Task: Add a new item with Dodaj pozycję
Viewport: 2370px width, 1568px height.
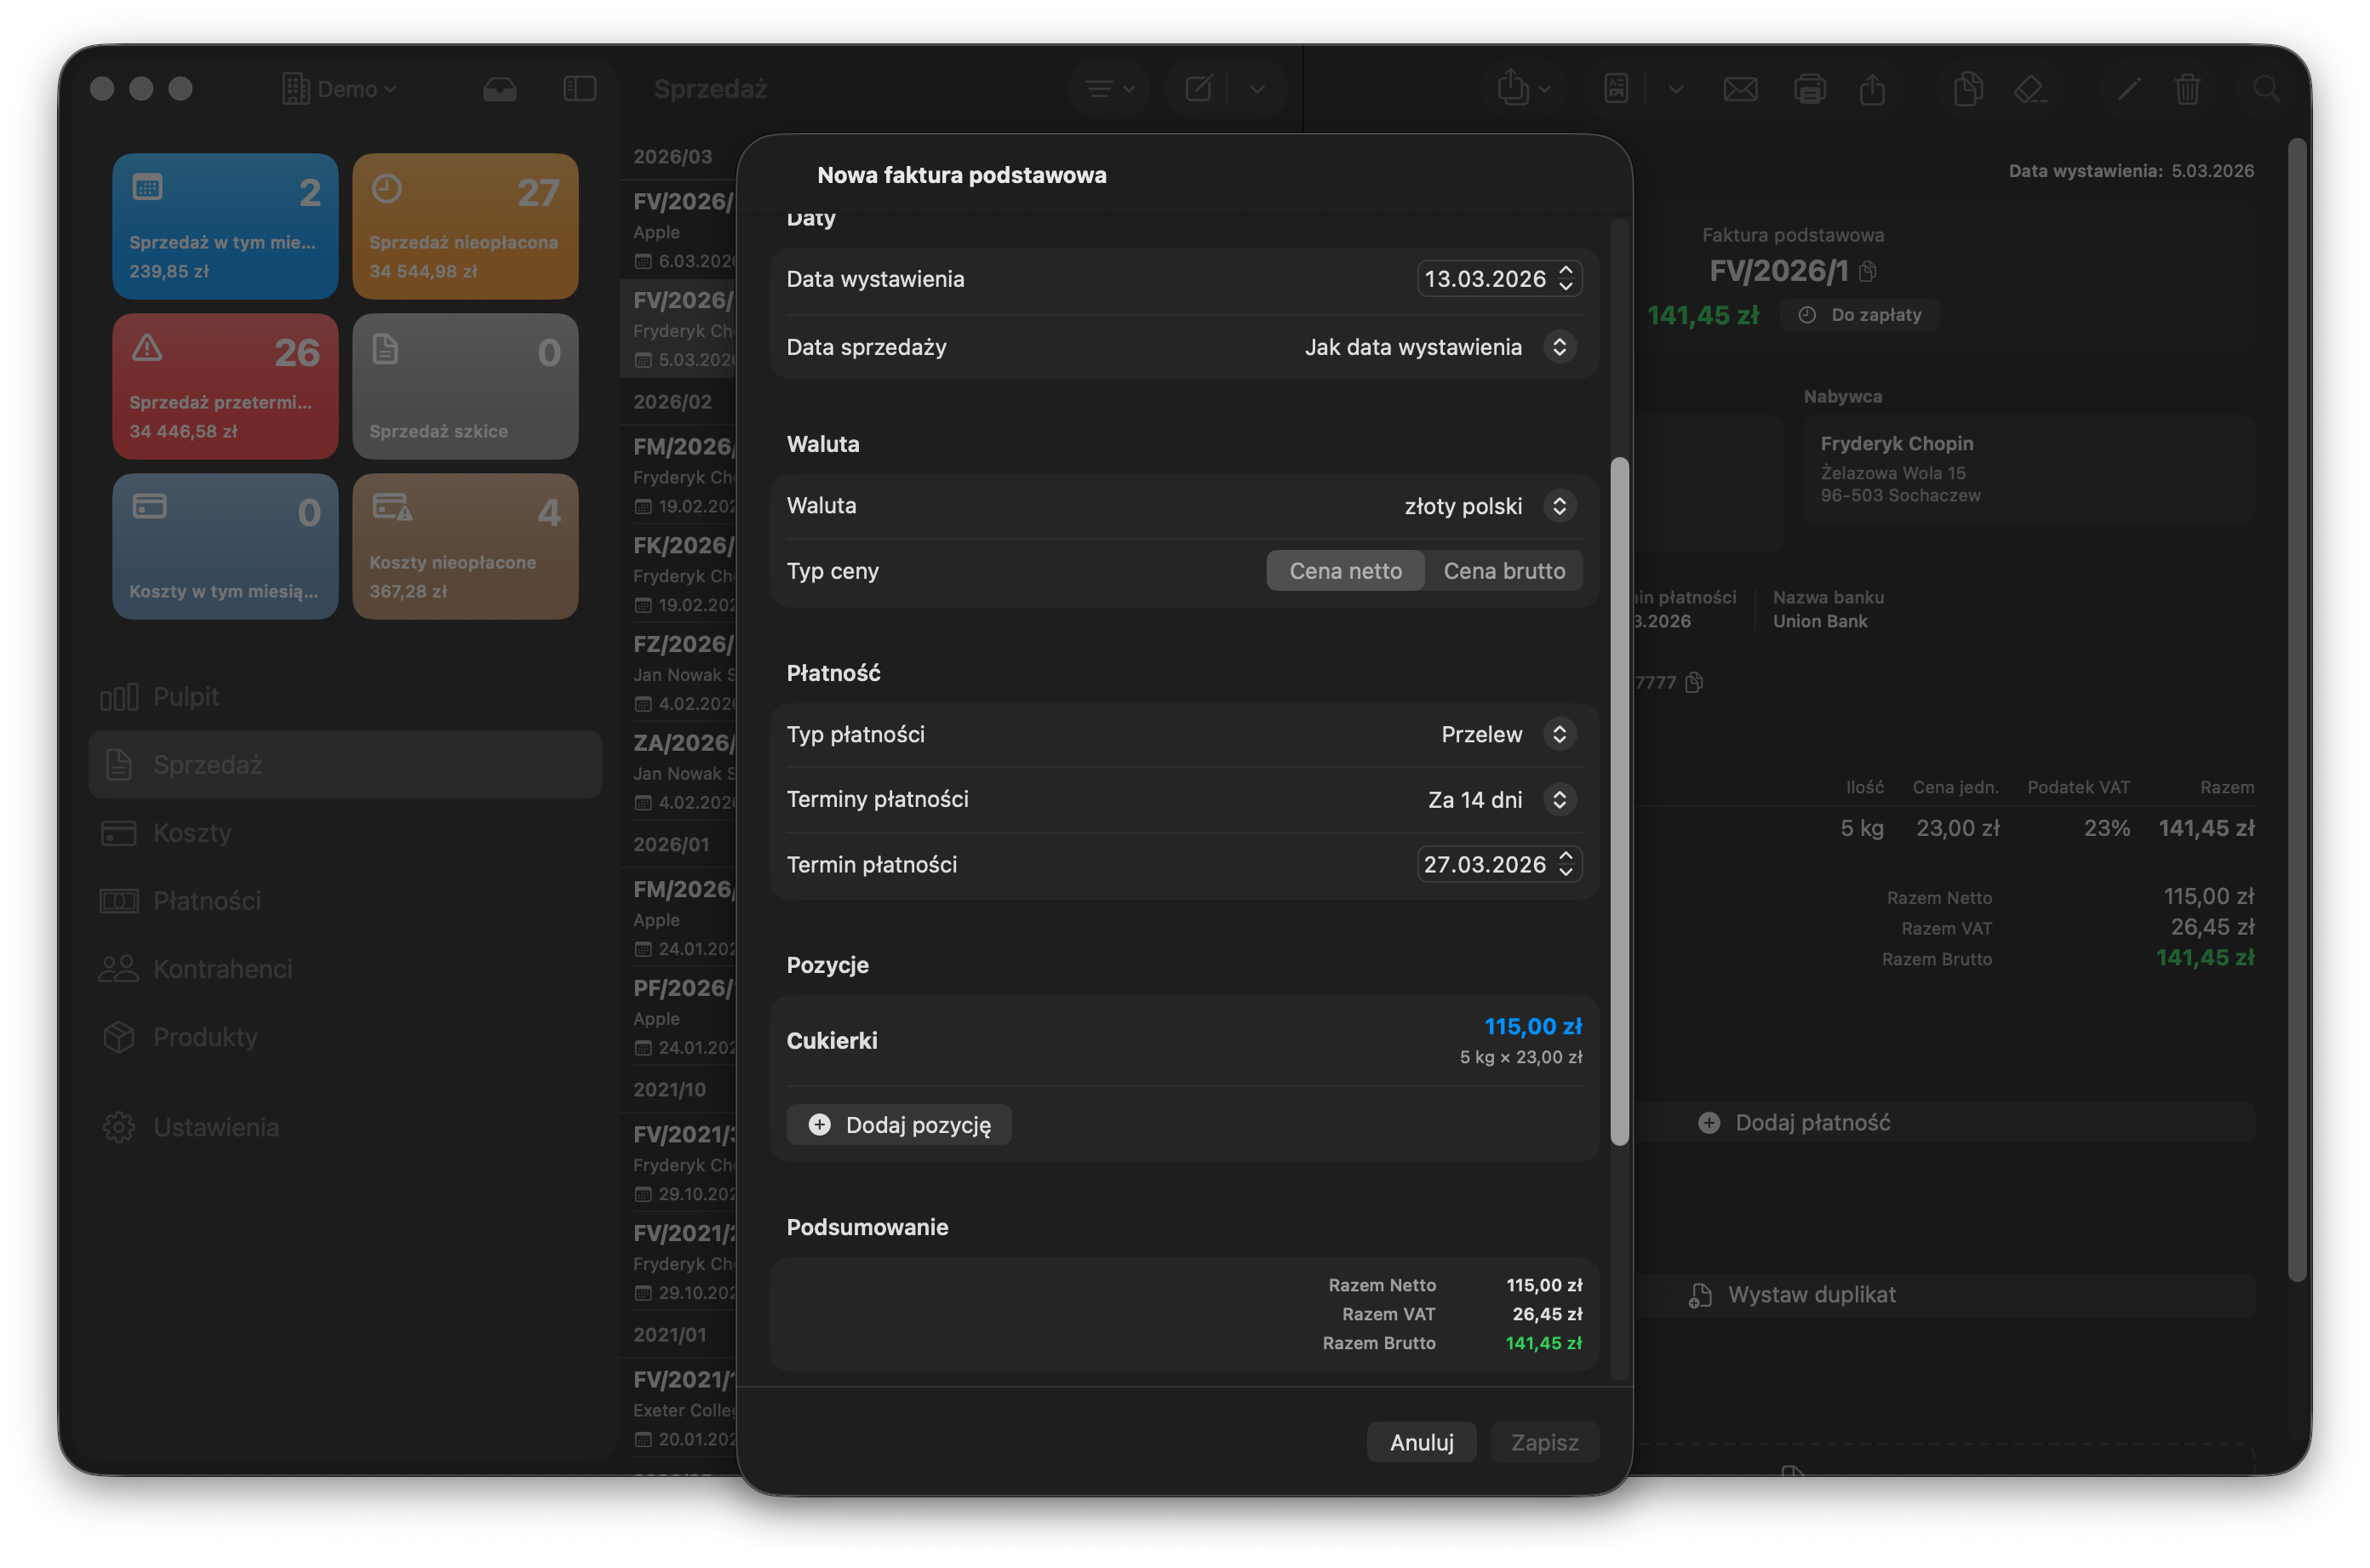Action: 898,1124
